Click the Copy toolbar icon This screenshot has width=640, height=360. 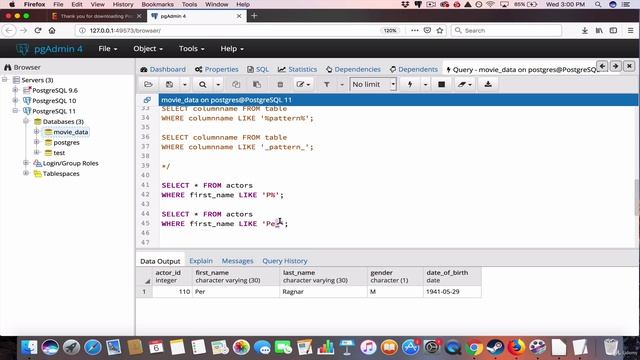(236, 84)
